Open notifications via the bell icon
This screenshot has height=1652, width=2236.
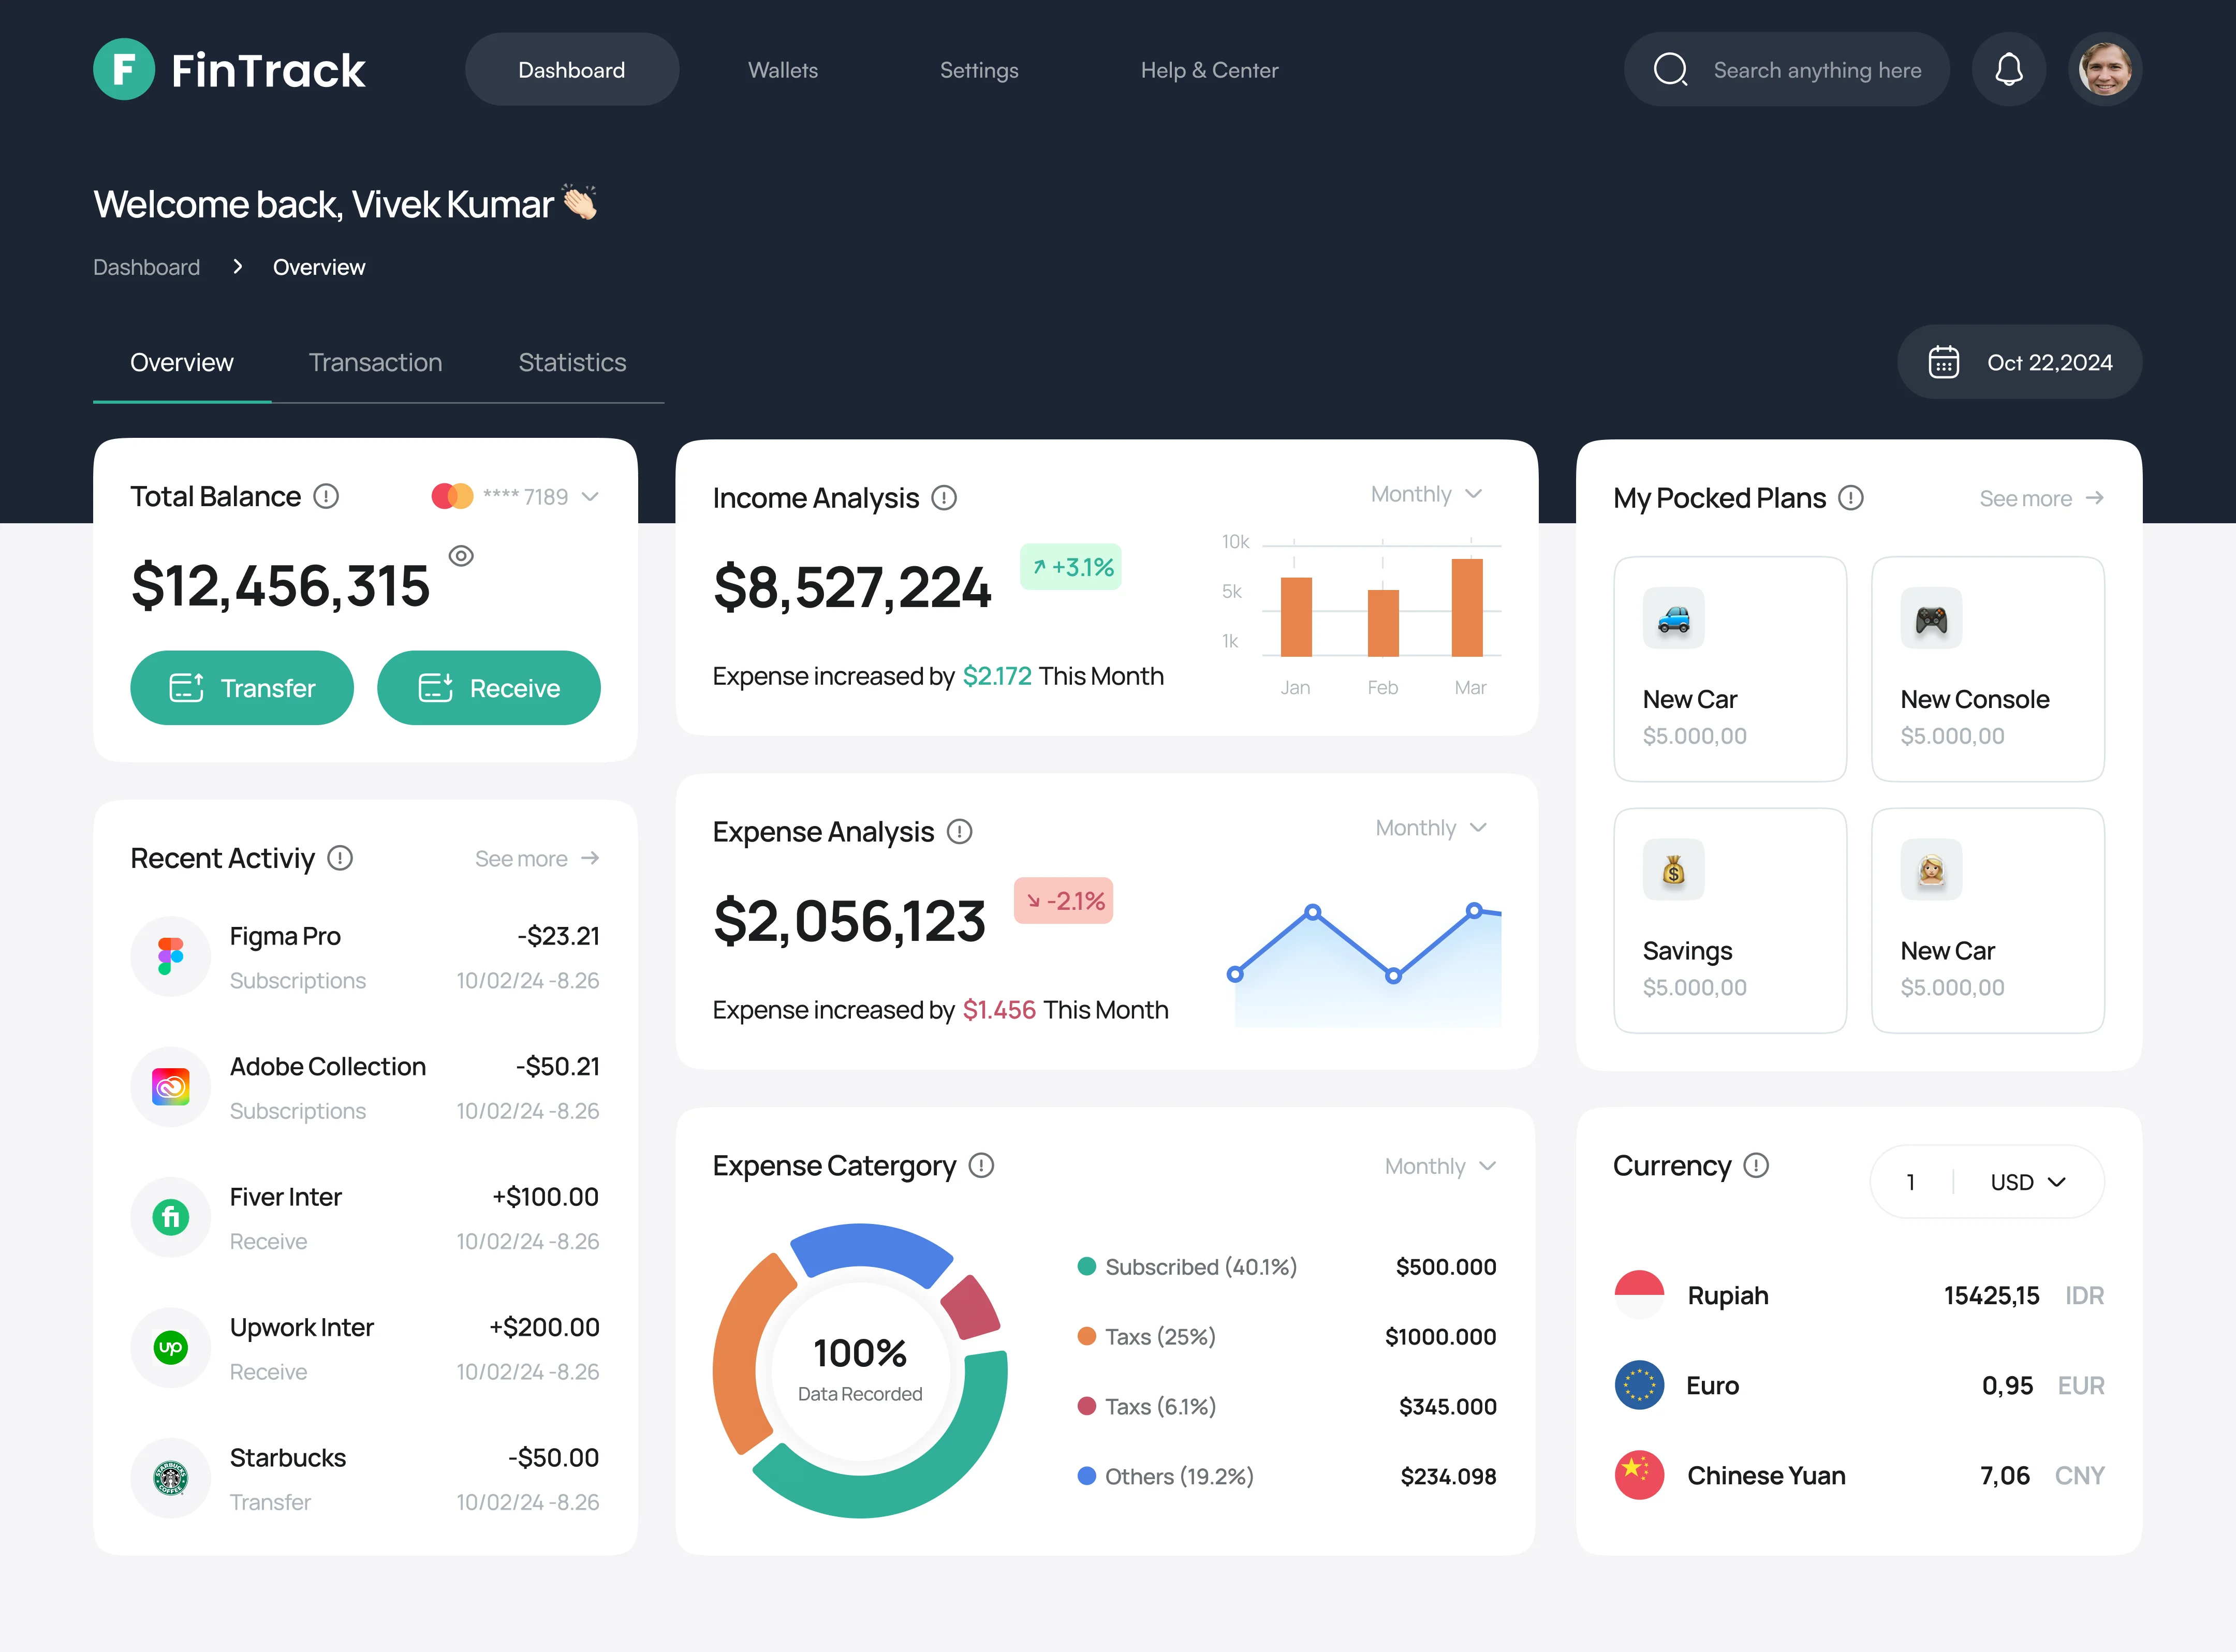2009,69
